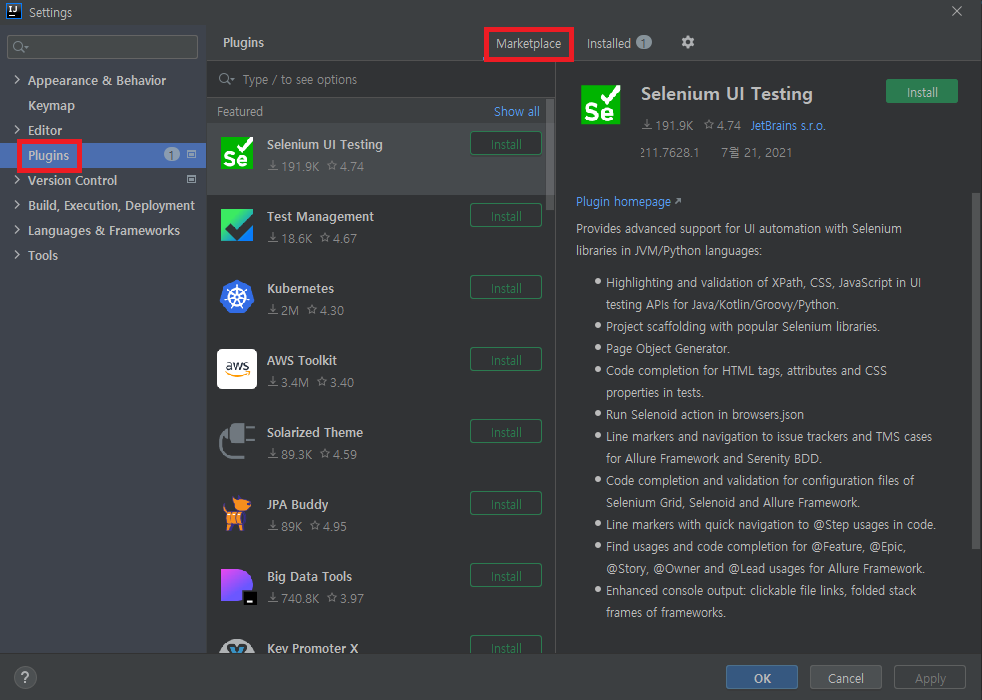Open the plugins gear settings menu

688,42
